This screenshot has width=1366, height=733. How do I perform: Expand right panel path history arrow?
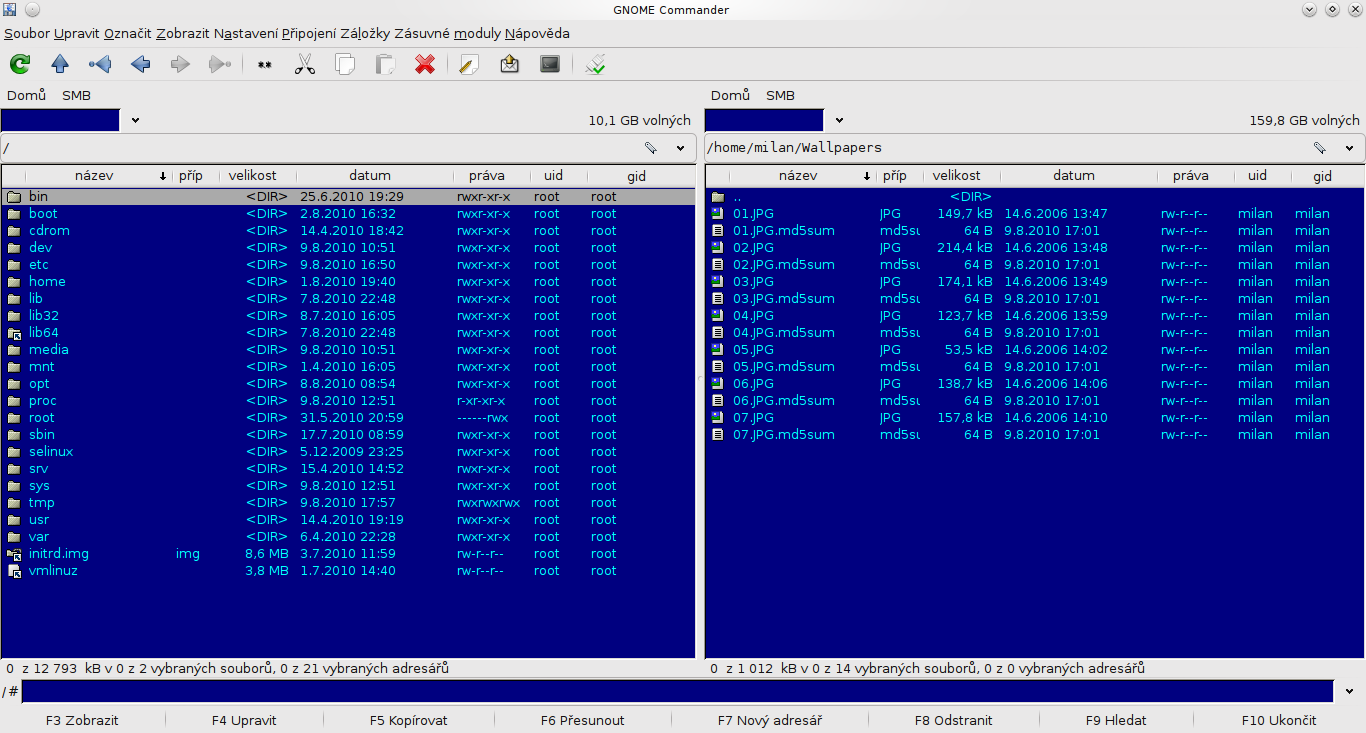pos(1350,148)
